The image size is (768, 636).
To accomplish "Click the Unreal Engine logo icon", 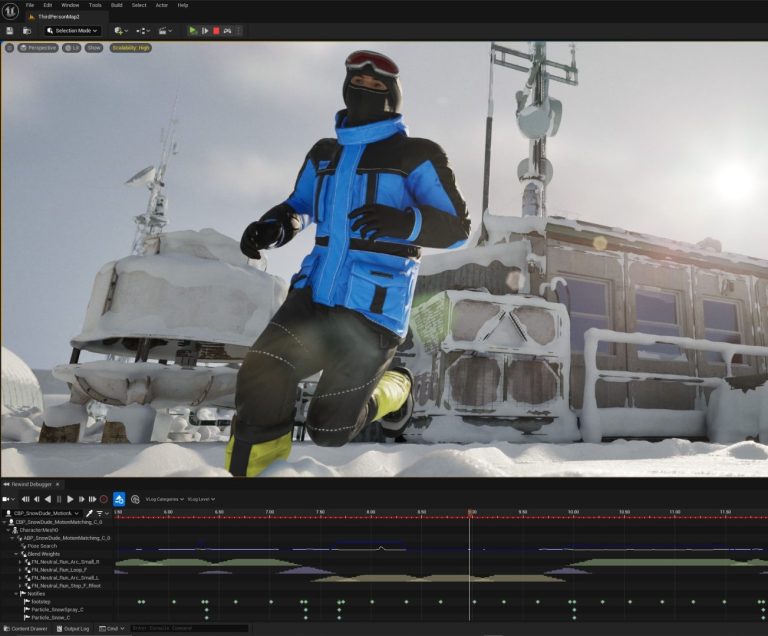I will pos(10,11).
